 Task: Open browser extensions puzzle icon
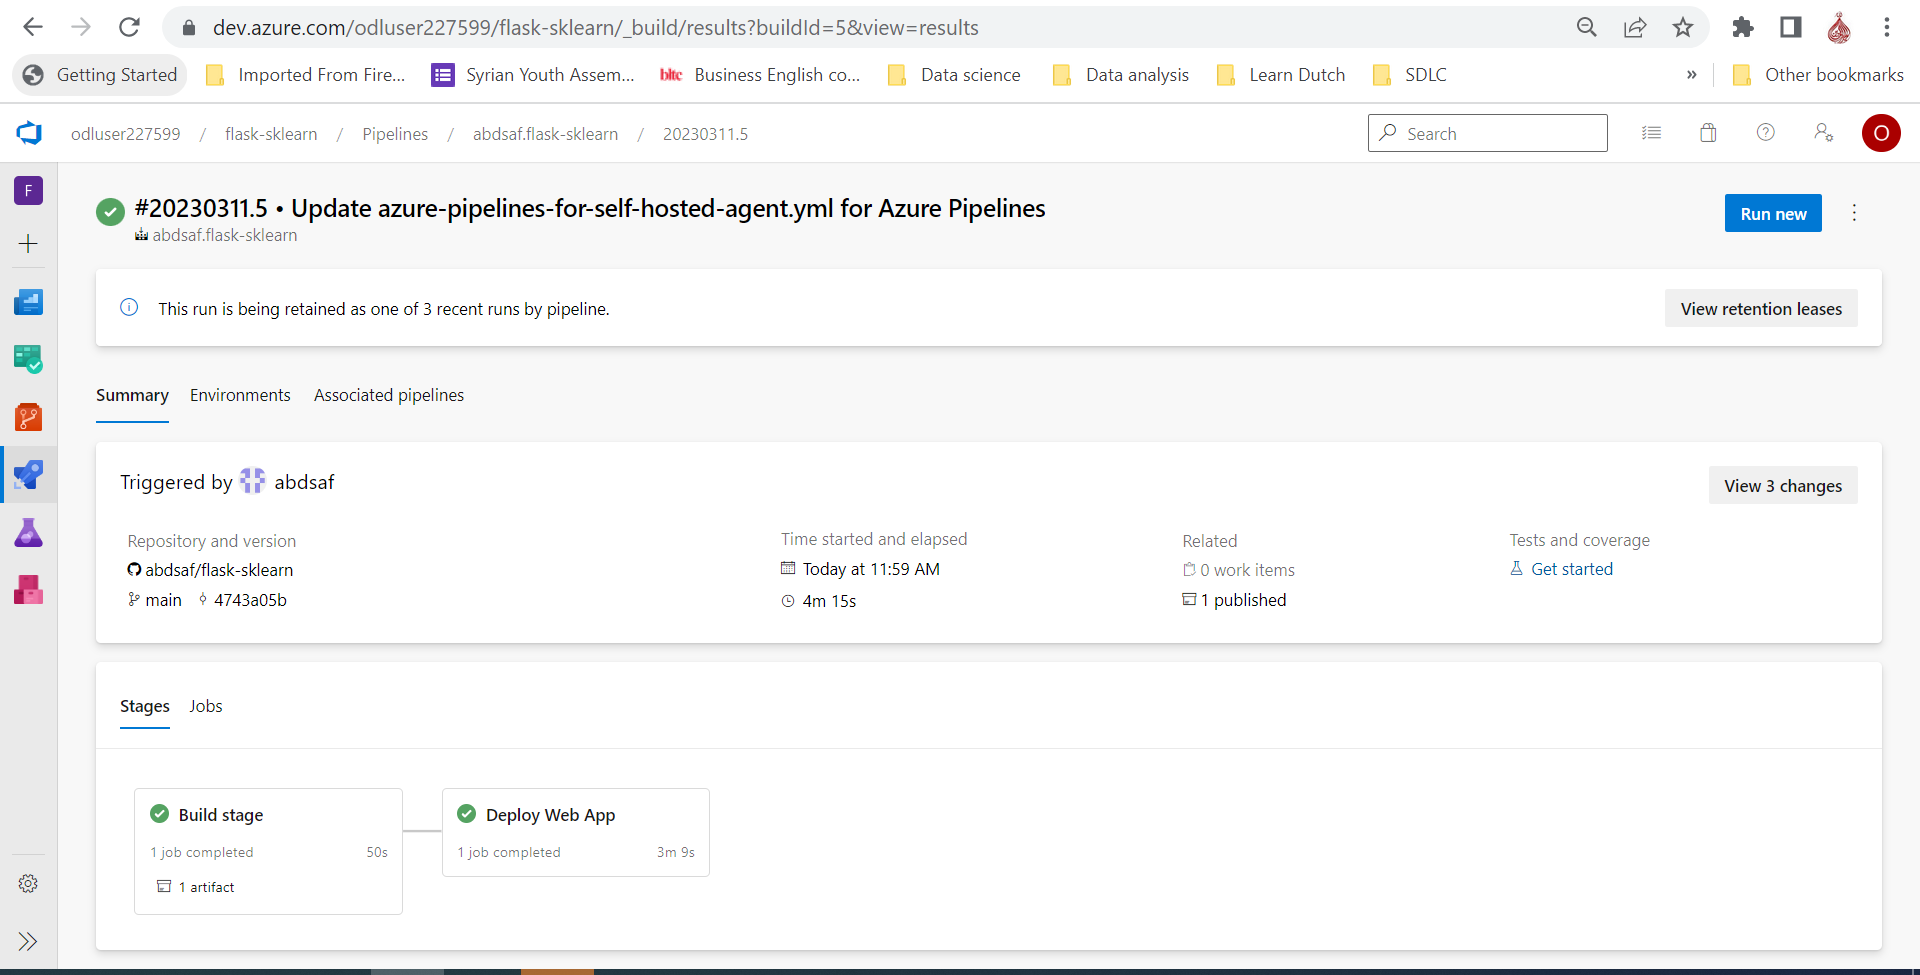pos(1743,27)
